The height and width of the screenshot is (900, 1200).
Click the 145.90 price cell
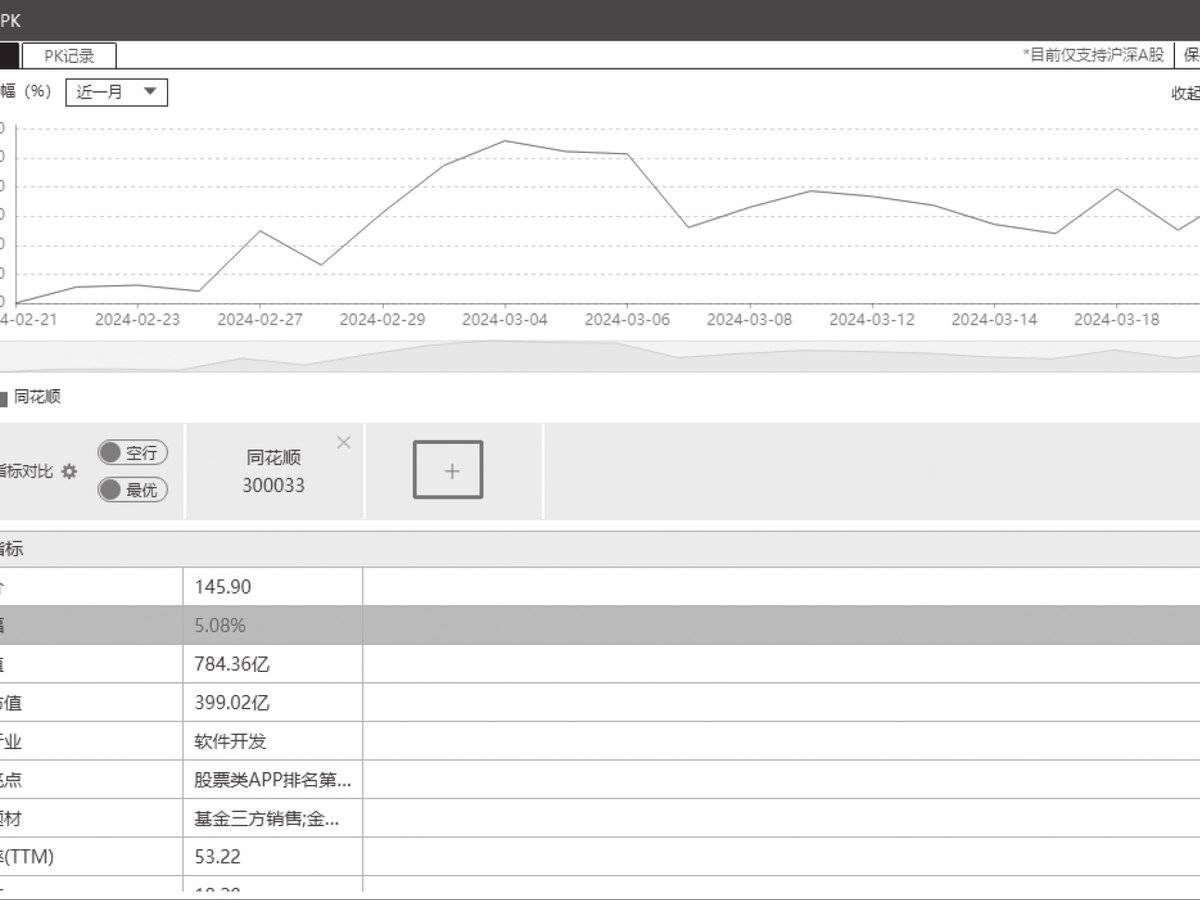272,587
